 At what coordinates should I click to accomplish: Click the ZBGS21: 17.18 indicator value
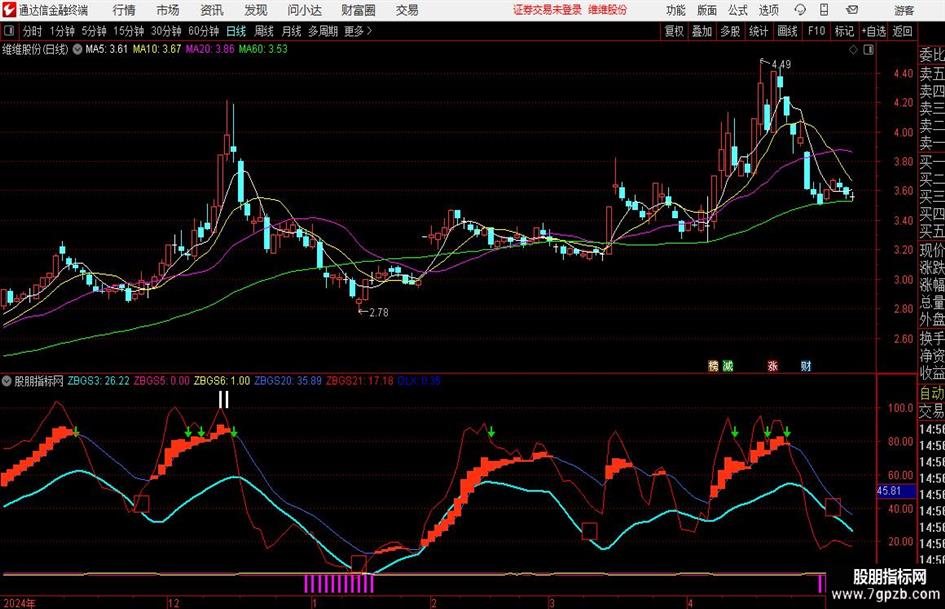pyautogui.click(x=360, y=381)
